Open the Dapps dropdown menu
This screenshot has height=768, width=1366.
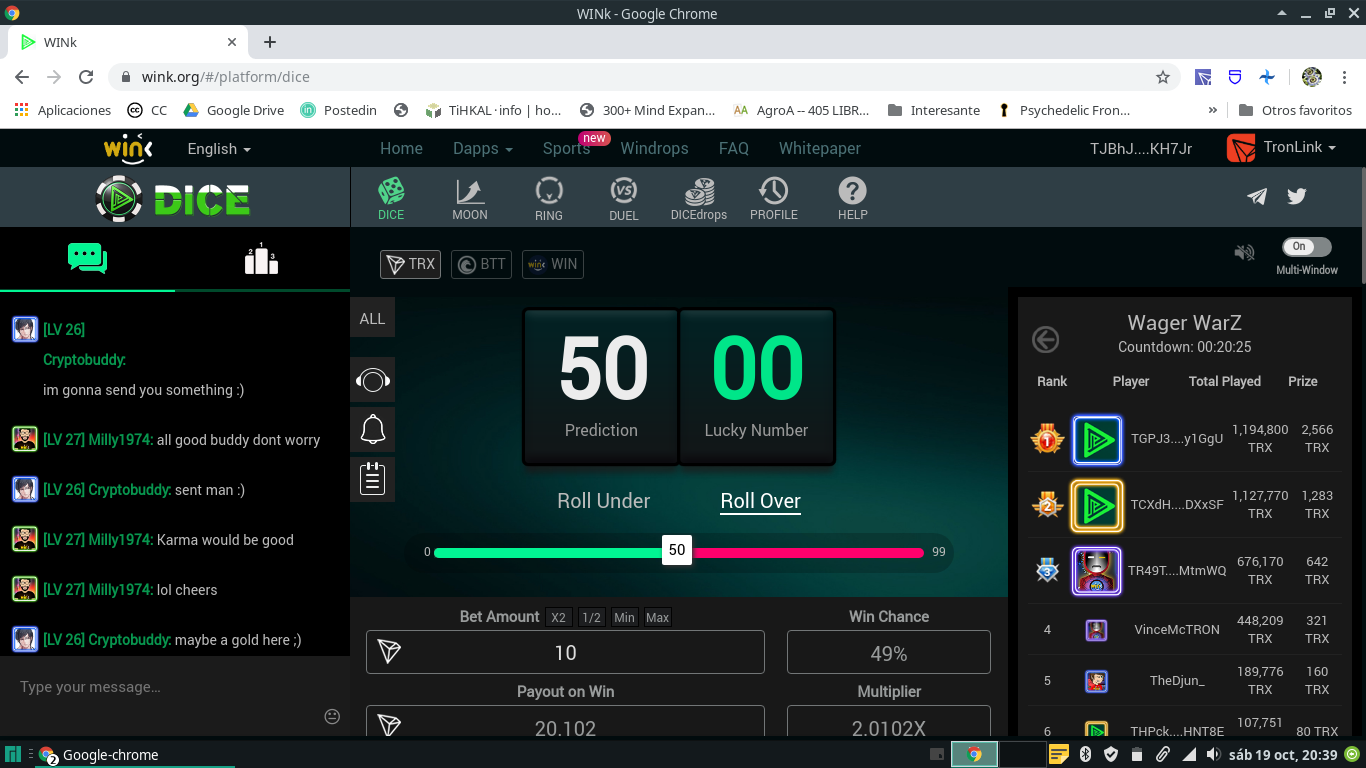tap(483, 148)
